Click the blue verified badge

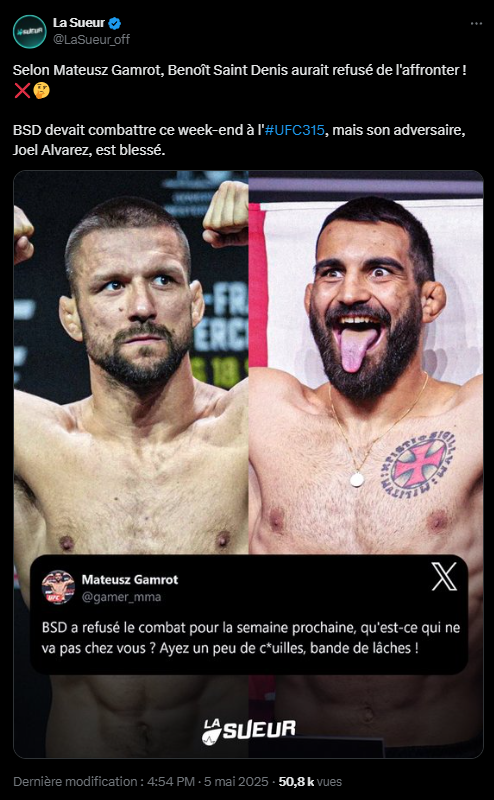(x=115, y=23)
